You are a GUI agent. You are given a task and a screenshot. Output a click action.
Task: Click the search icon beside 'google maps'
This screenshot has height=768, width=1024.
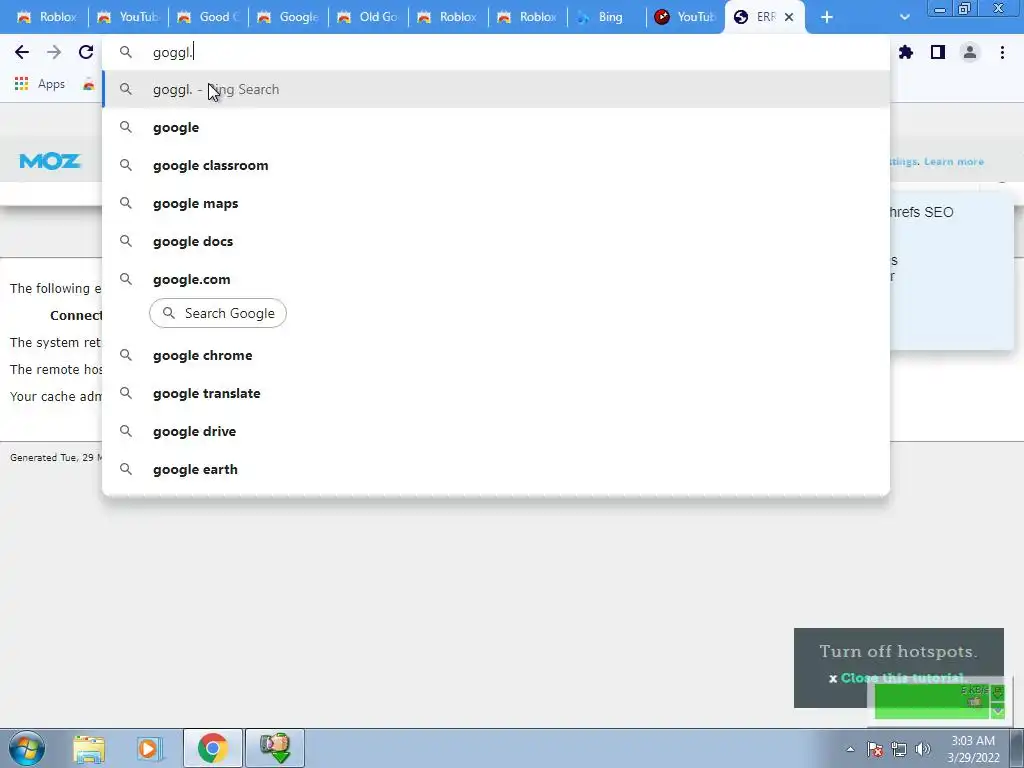click(126, 203)
